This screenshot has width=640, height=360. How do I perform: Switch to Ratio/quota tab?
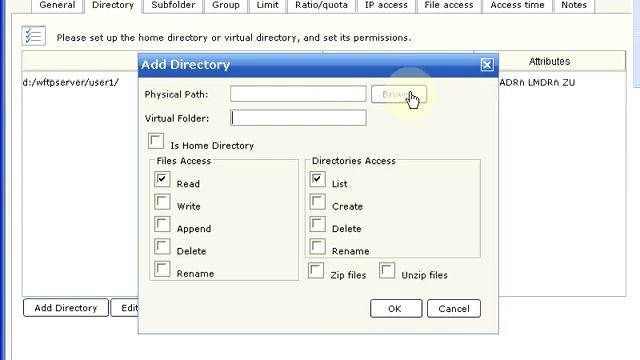coord(322,6)
